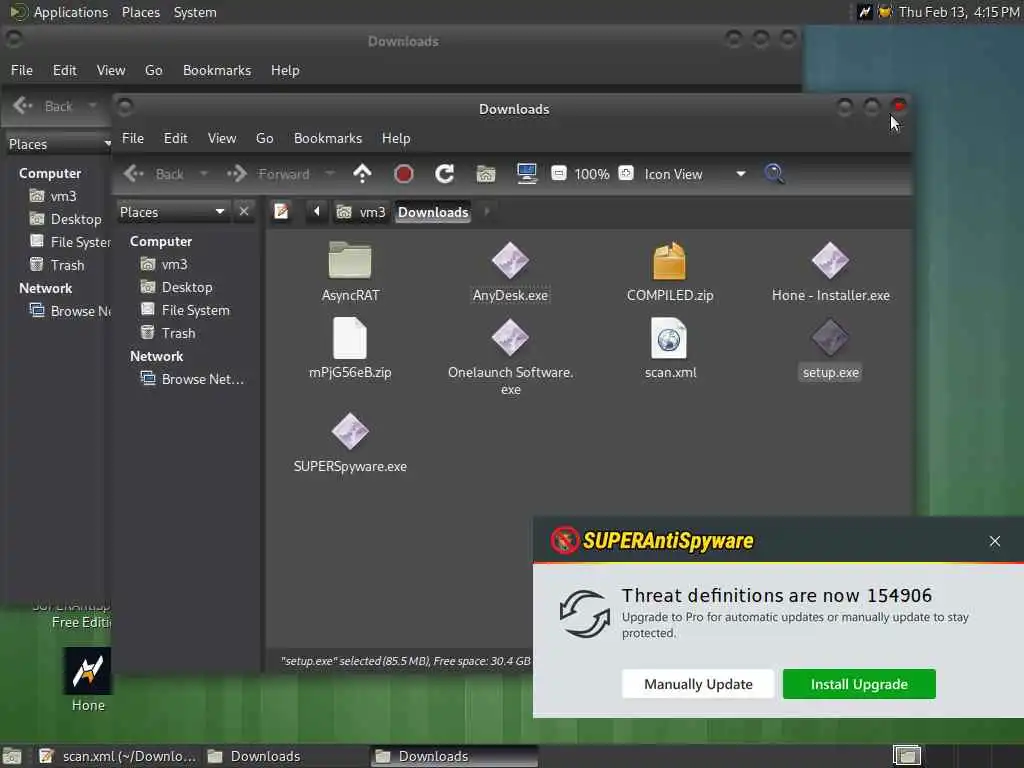Viewport: 1024px width, 768px height.
Task: Switch to scan.xml taskbar window
Action: tap(118, 756)
